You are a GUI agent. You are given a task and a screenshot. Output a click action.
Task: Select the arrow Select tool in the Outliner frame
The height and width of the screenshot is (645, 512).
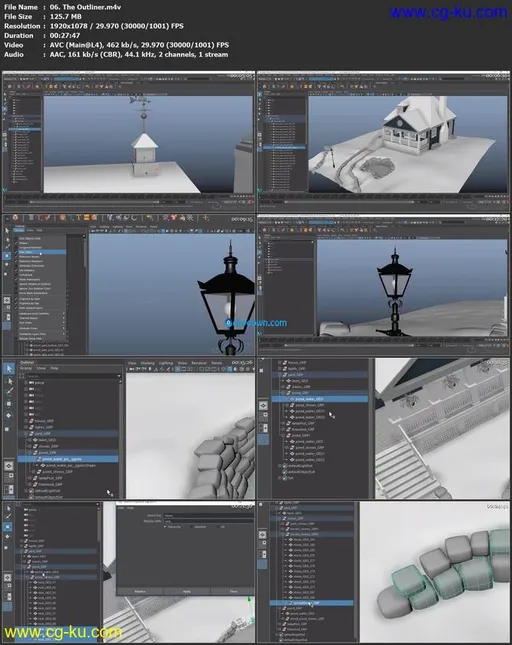point(9,369)
